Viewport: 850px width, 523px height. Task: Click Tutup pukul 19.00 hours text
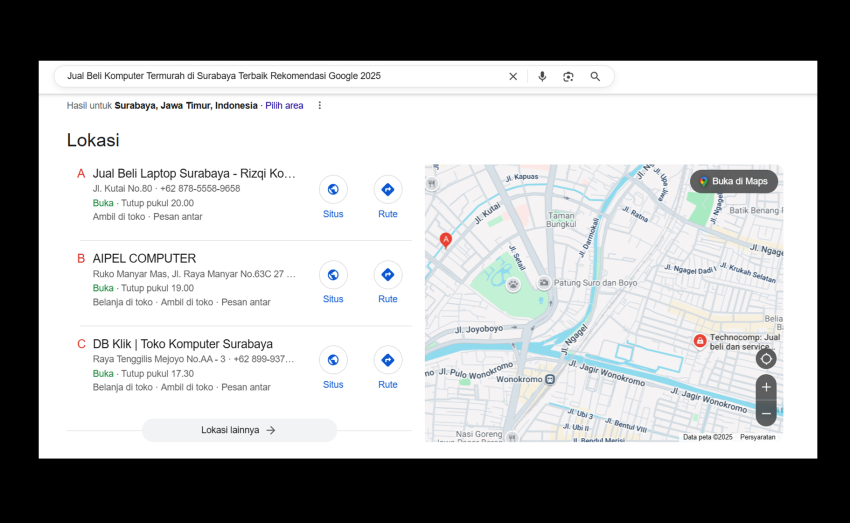[x=157, y=288]
